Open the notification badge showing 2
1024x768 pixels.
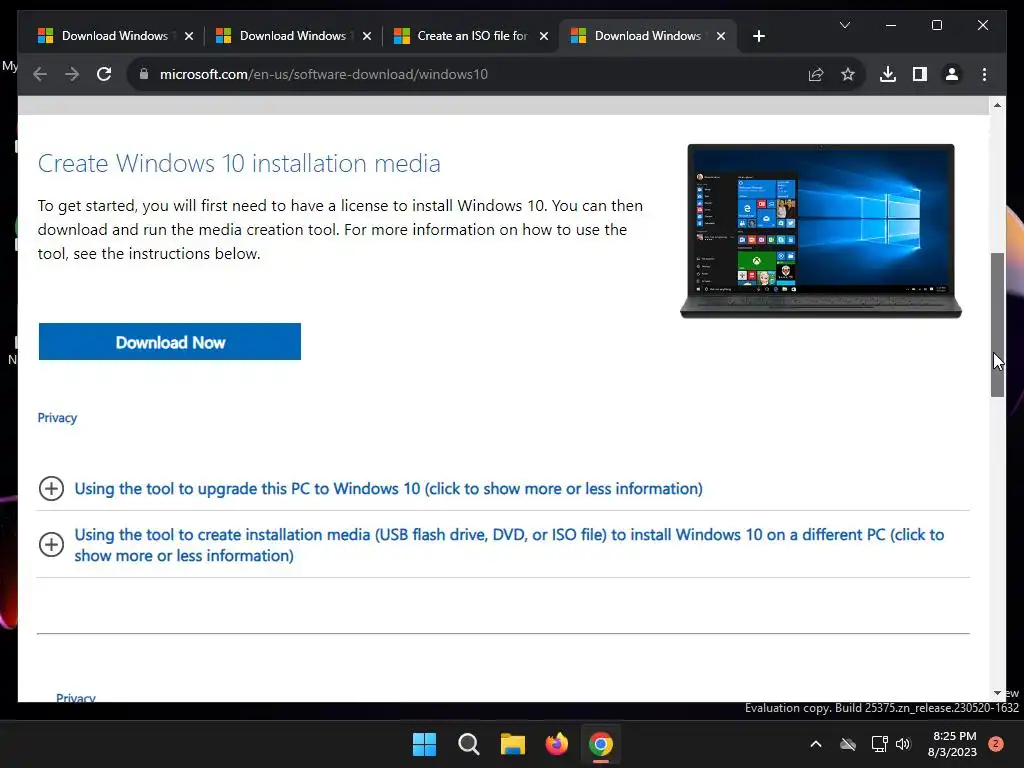(x=996, y=744)
